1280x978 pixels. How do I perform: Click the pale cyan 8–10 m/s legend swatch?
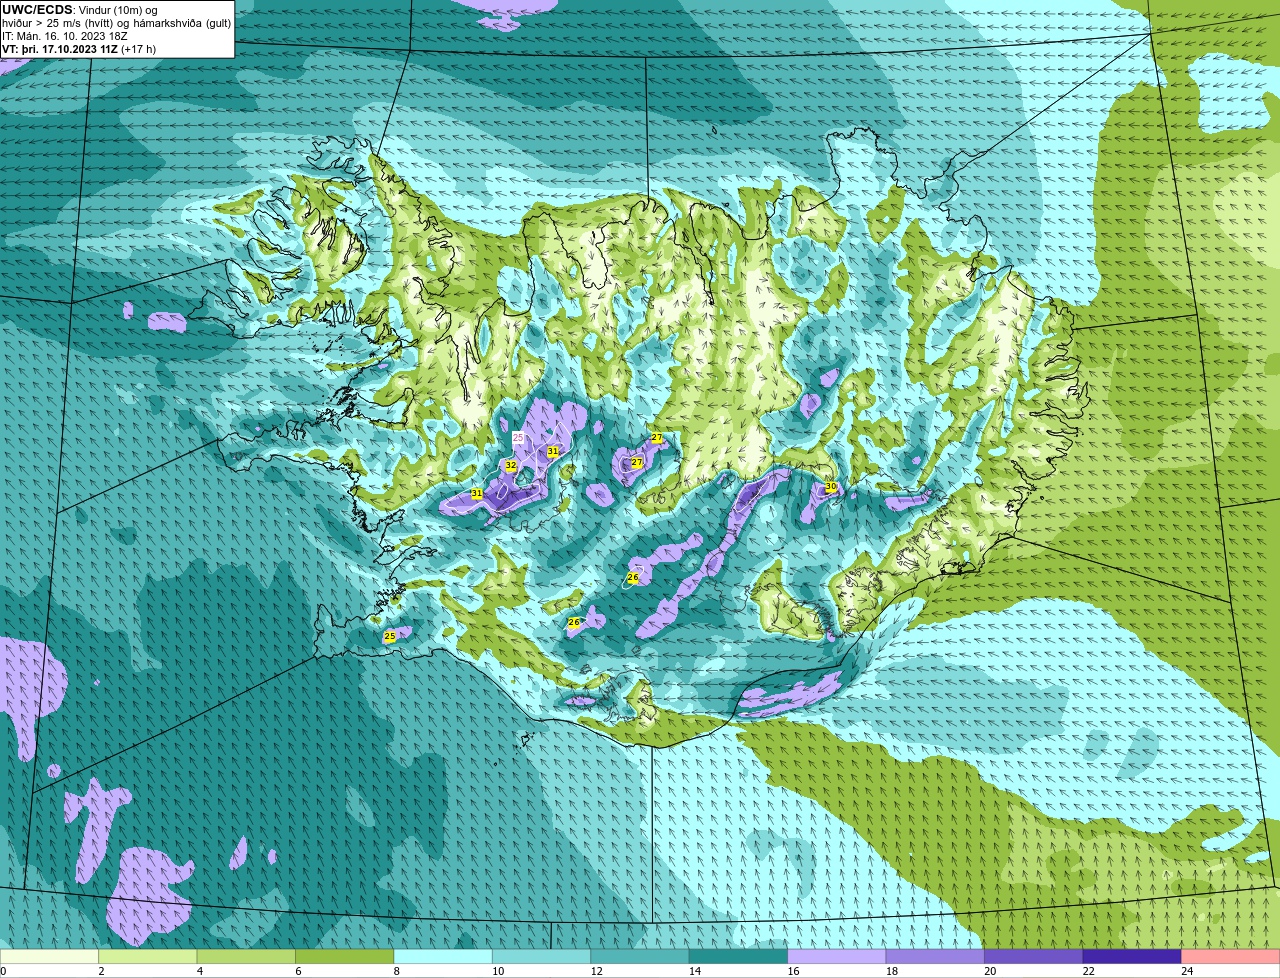coord(443,956)
